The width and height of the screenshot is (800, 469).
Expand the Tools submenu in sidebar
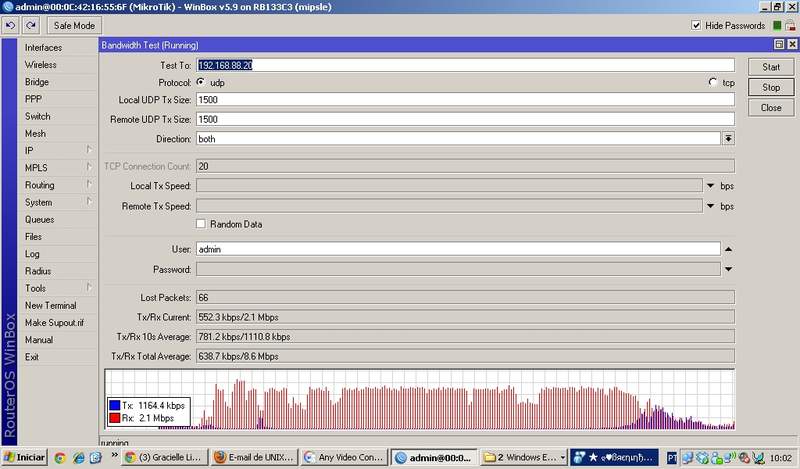click(x=36, y=288)
